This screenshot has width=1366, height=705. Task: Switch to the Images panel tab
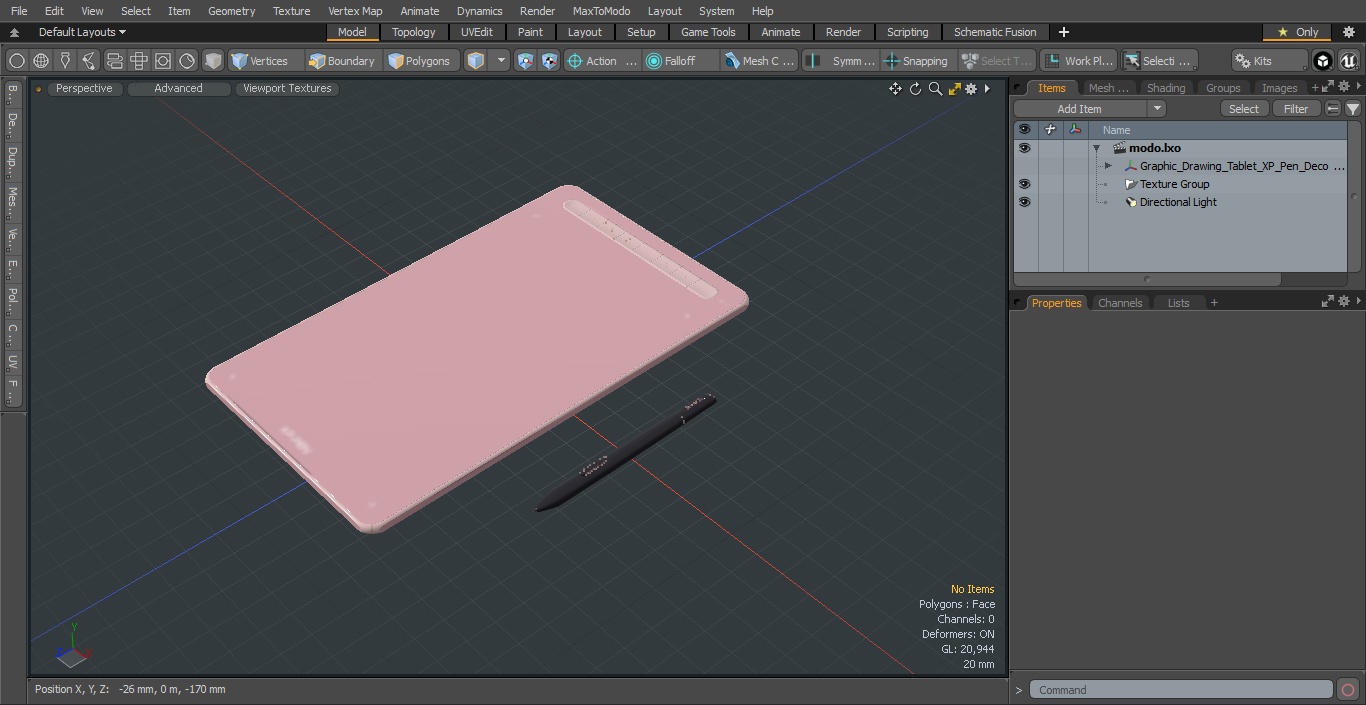click(x=1279, y=88)
